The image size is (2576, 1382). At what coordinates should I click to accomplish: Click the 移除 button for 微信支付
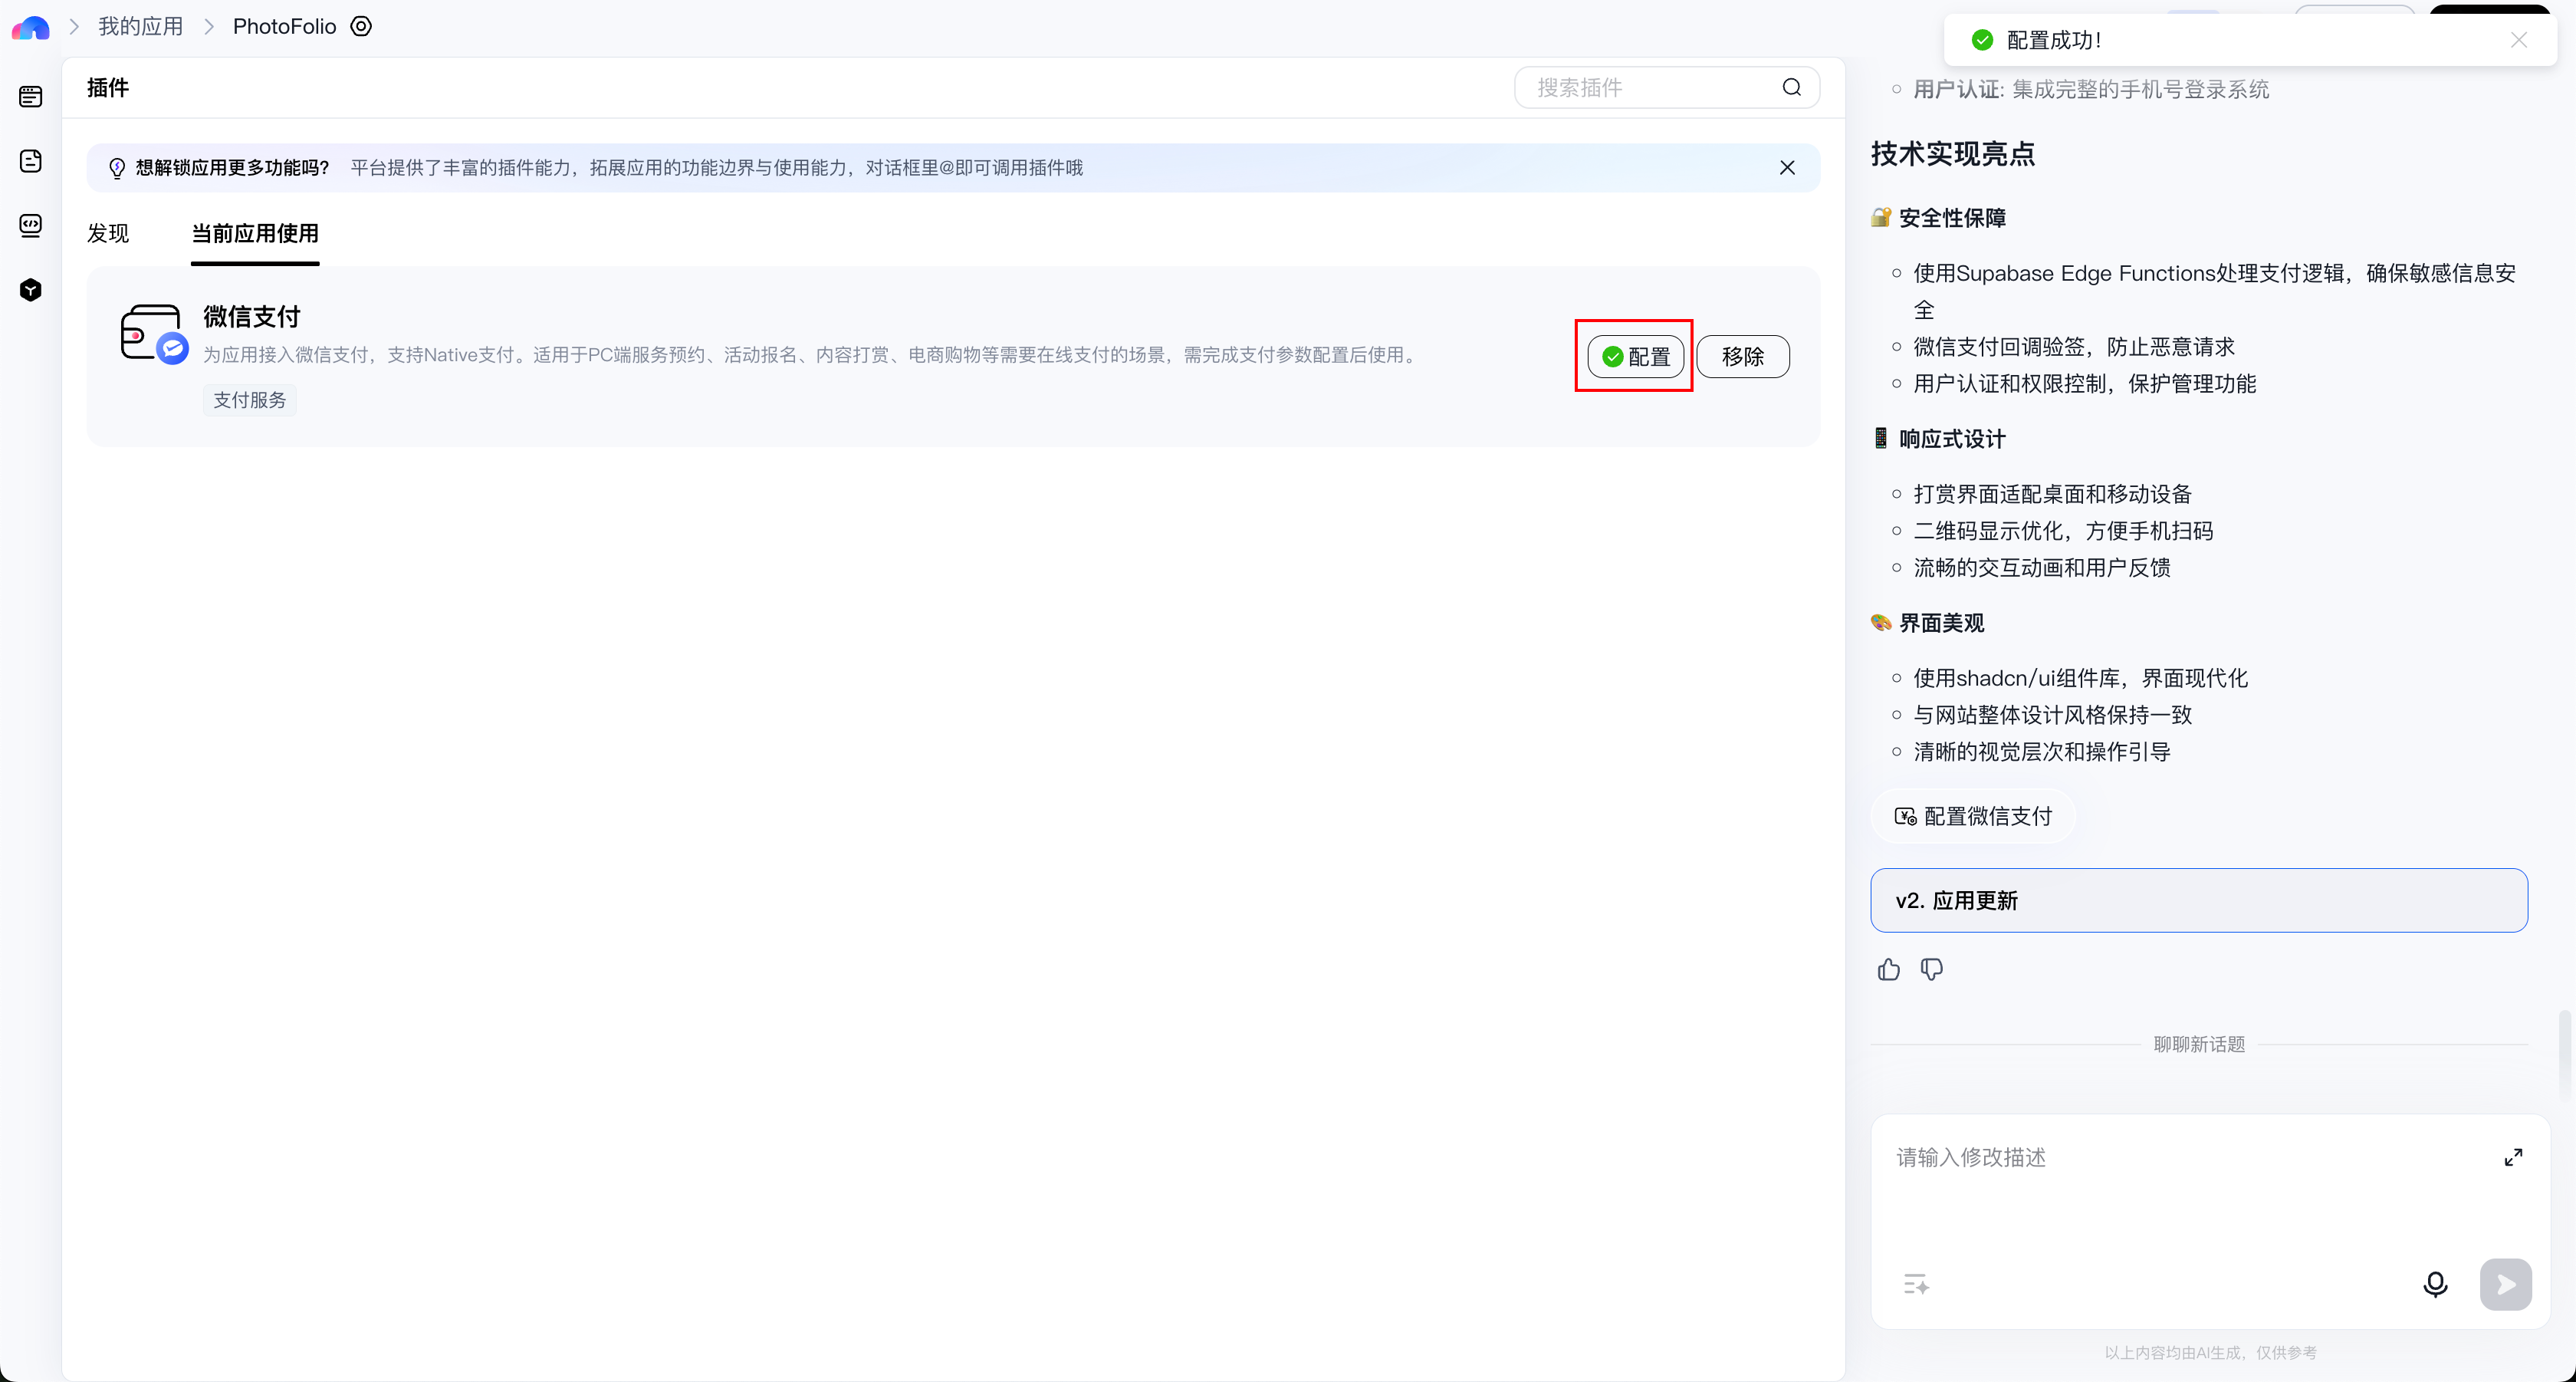tap(1742, 357)
